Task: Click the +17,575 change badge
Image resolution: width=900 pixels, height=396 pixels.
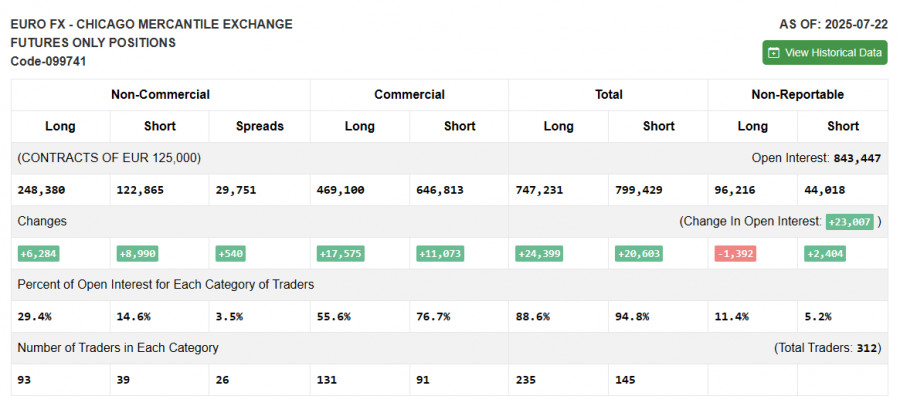Action: click(x=340, y=254)
